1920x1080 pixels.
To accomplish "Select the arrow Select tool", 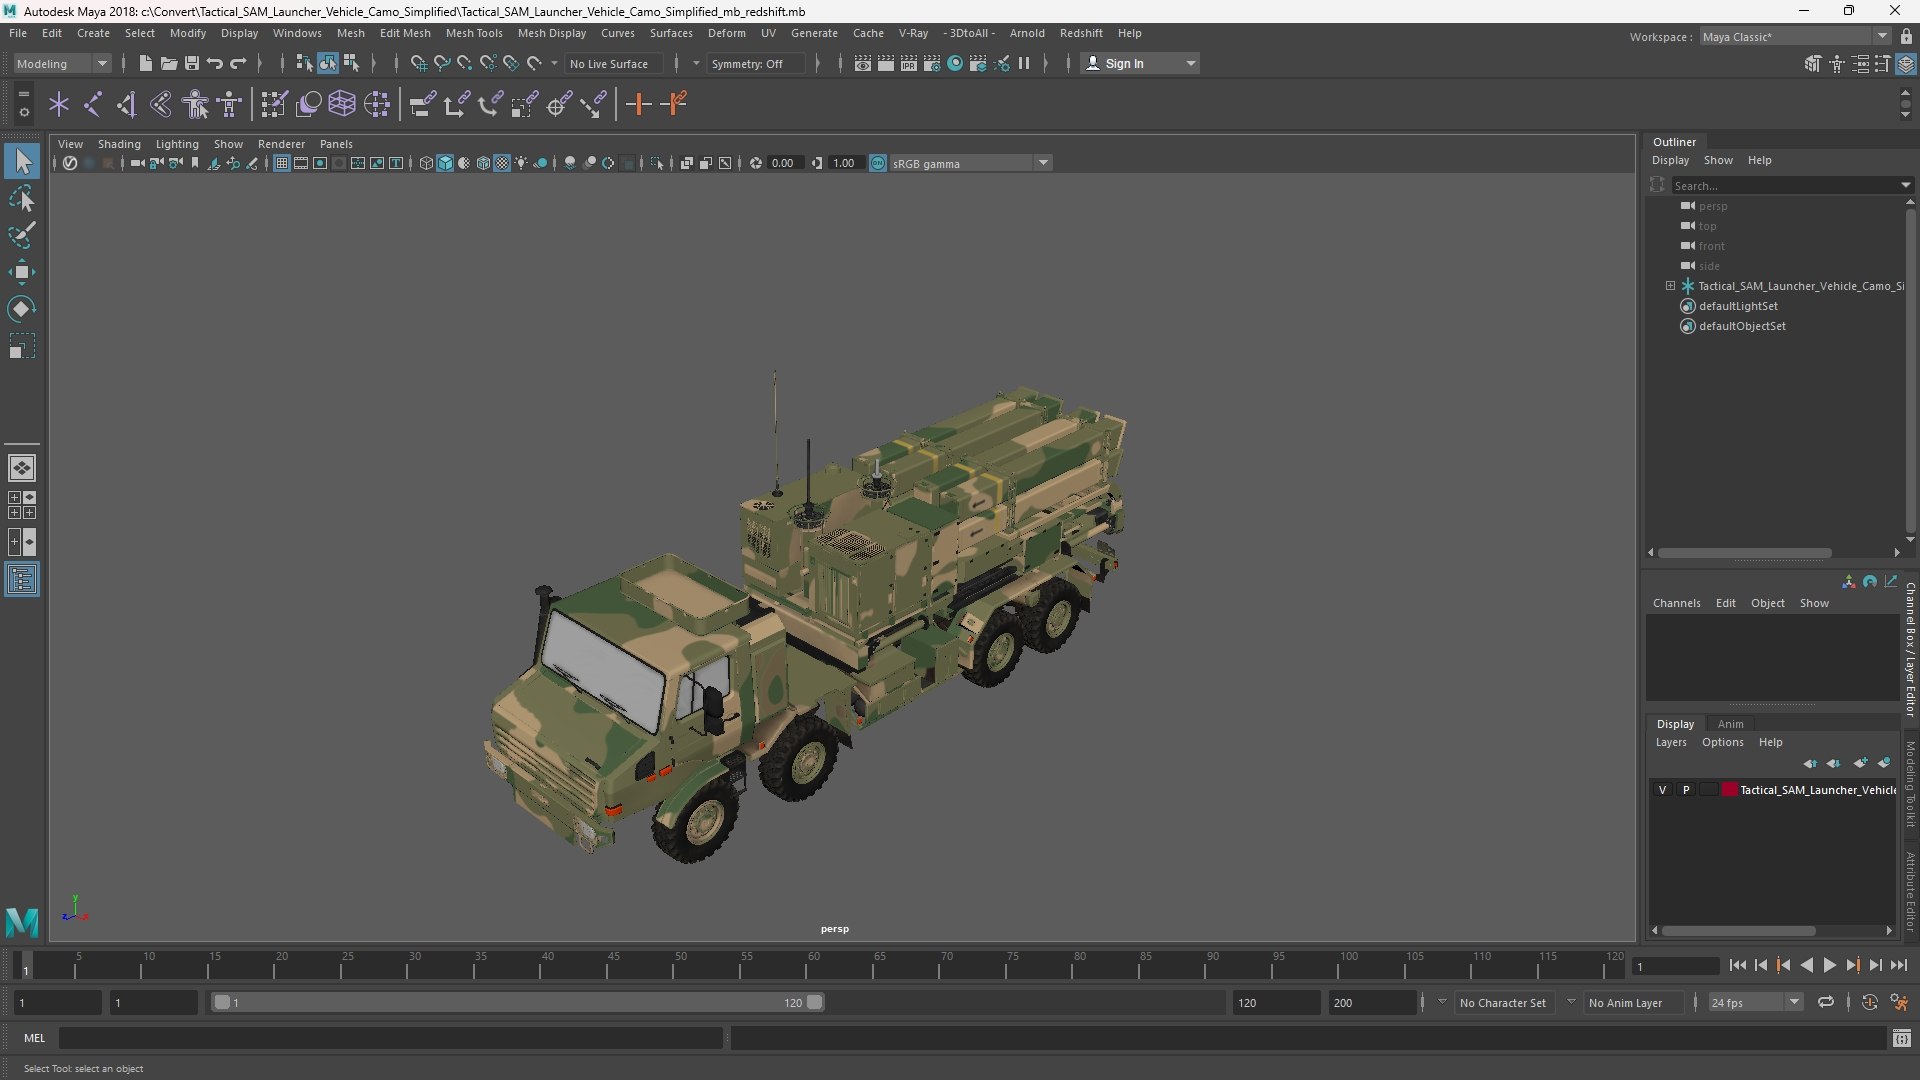I will coord(22,161).
